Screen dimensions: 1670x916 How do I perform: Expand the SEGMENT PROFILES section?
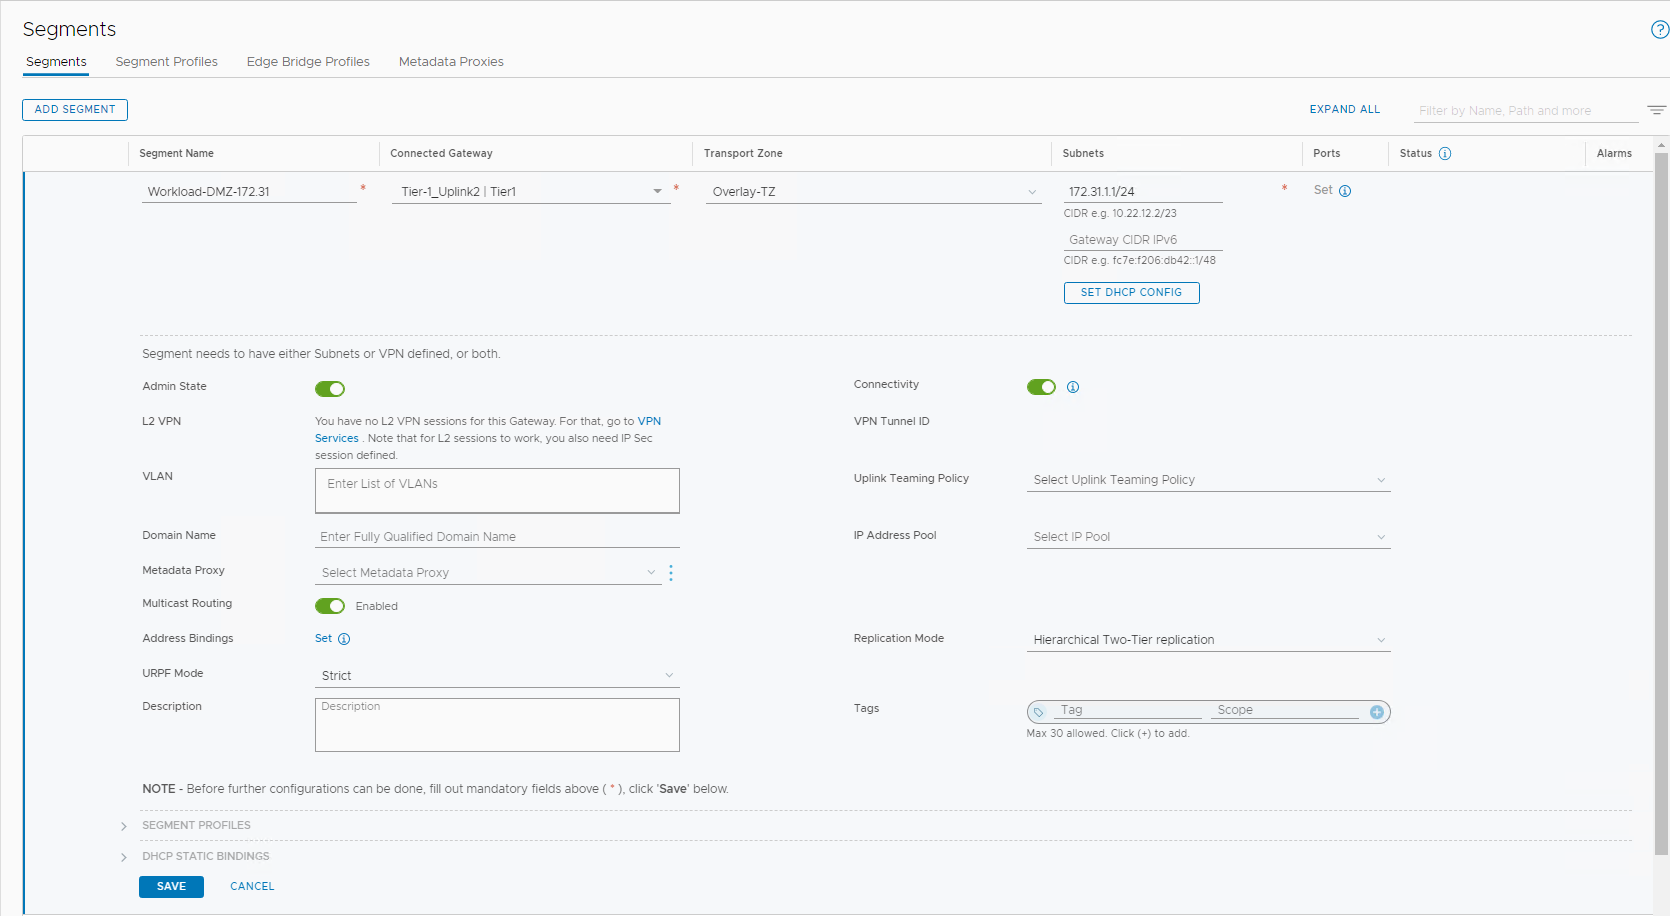coord(124,825)
